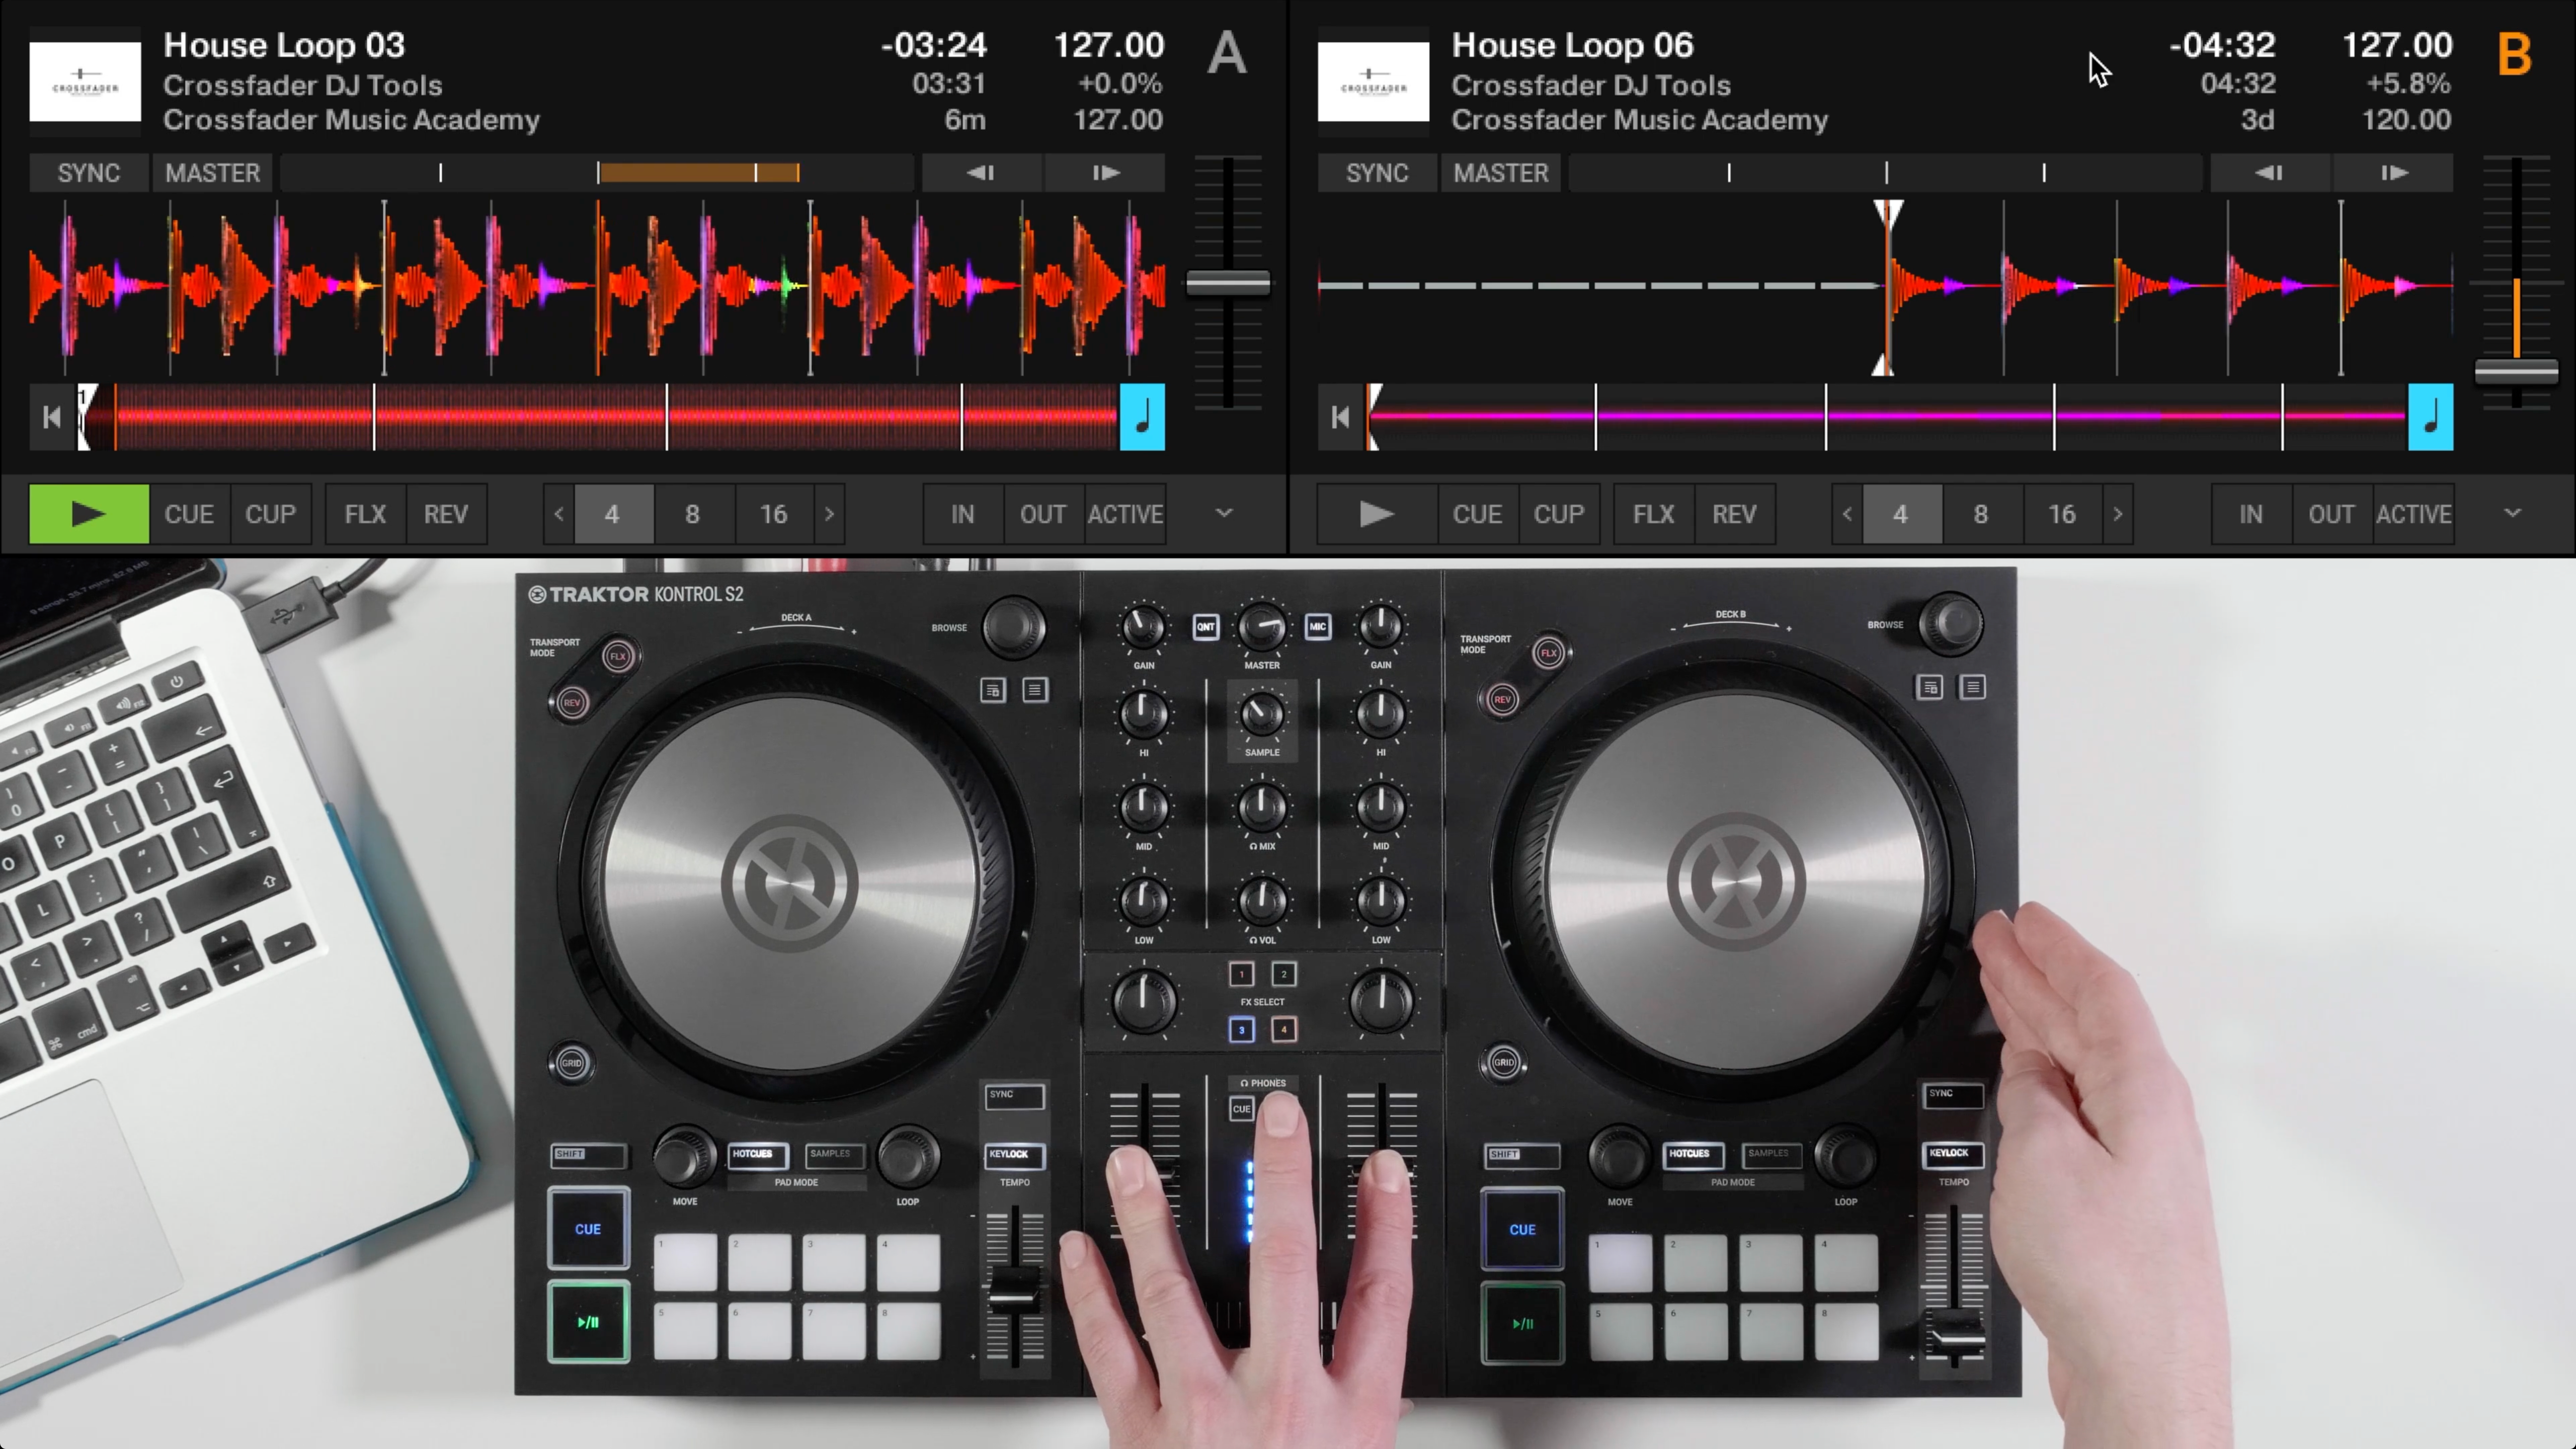Click the blue keylock note icon, Deck A
Screen dimensions: 2576x1449
[1142, 417]
